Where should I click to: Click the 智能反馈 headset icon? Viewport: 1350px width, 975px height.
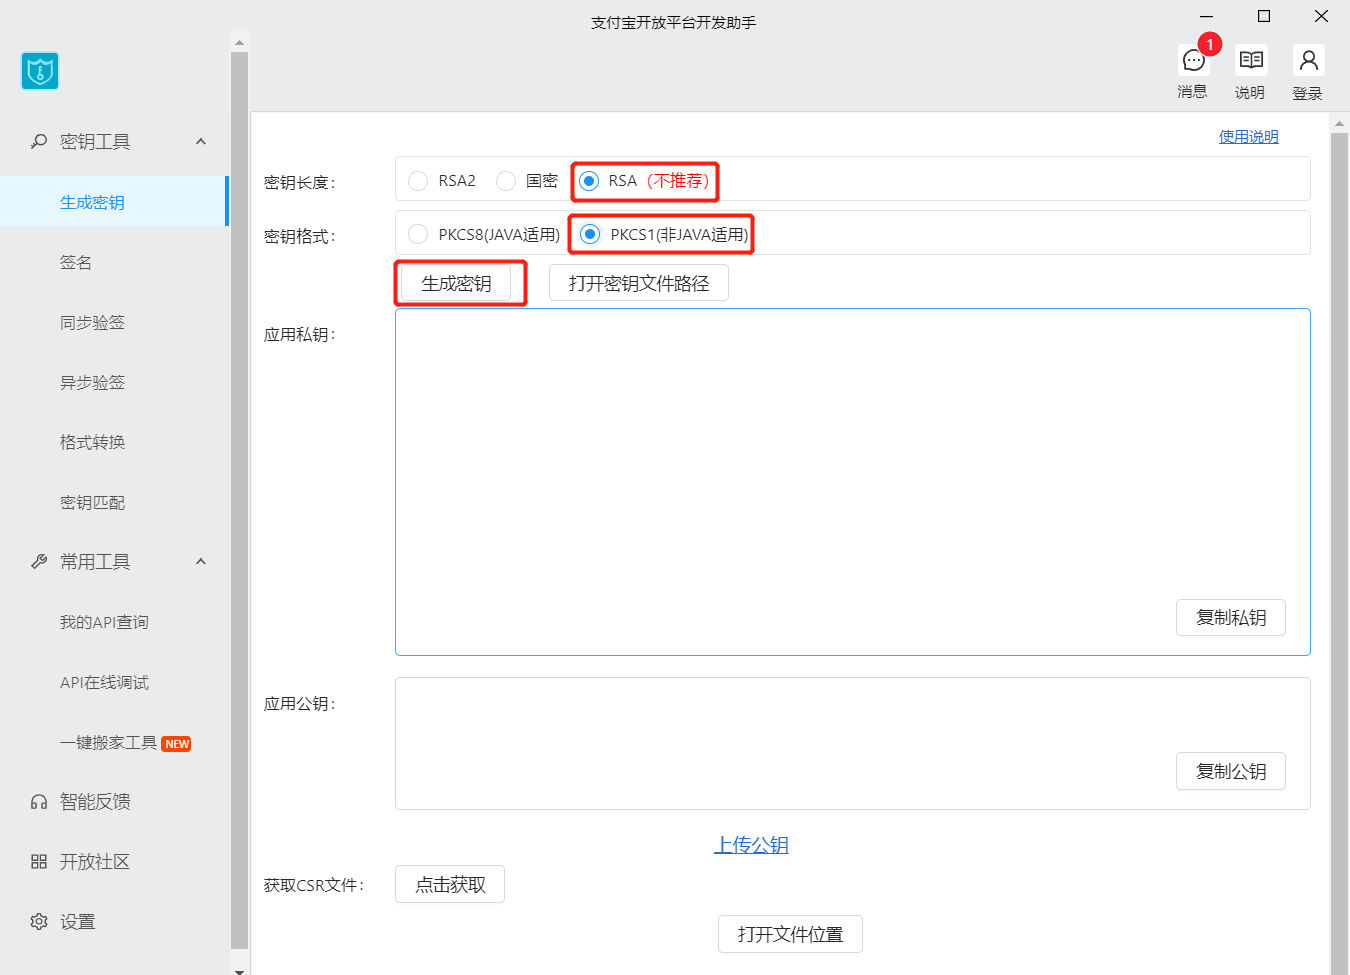pyautogui.click(x=39, y=802)
